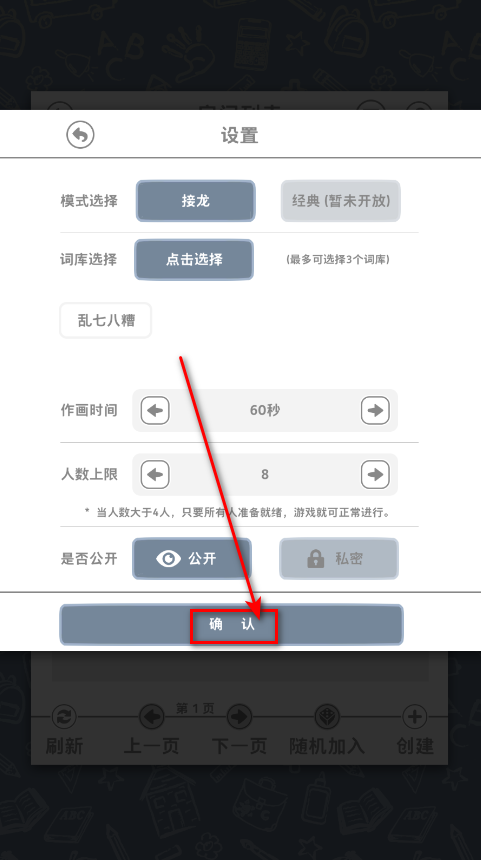This screenshot has width=481, height=860.
Task: Click the 60秒 drawing time value
Action: pos(265,410)
